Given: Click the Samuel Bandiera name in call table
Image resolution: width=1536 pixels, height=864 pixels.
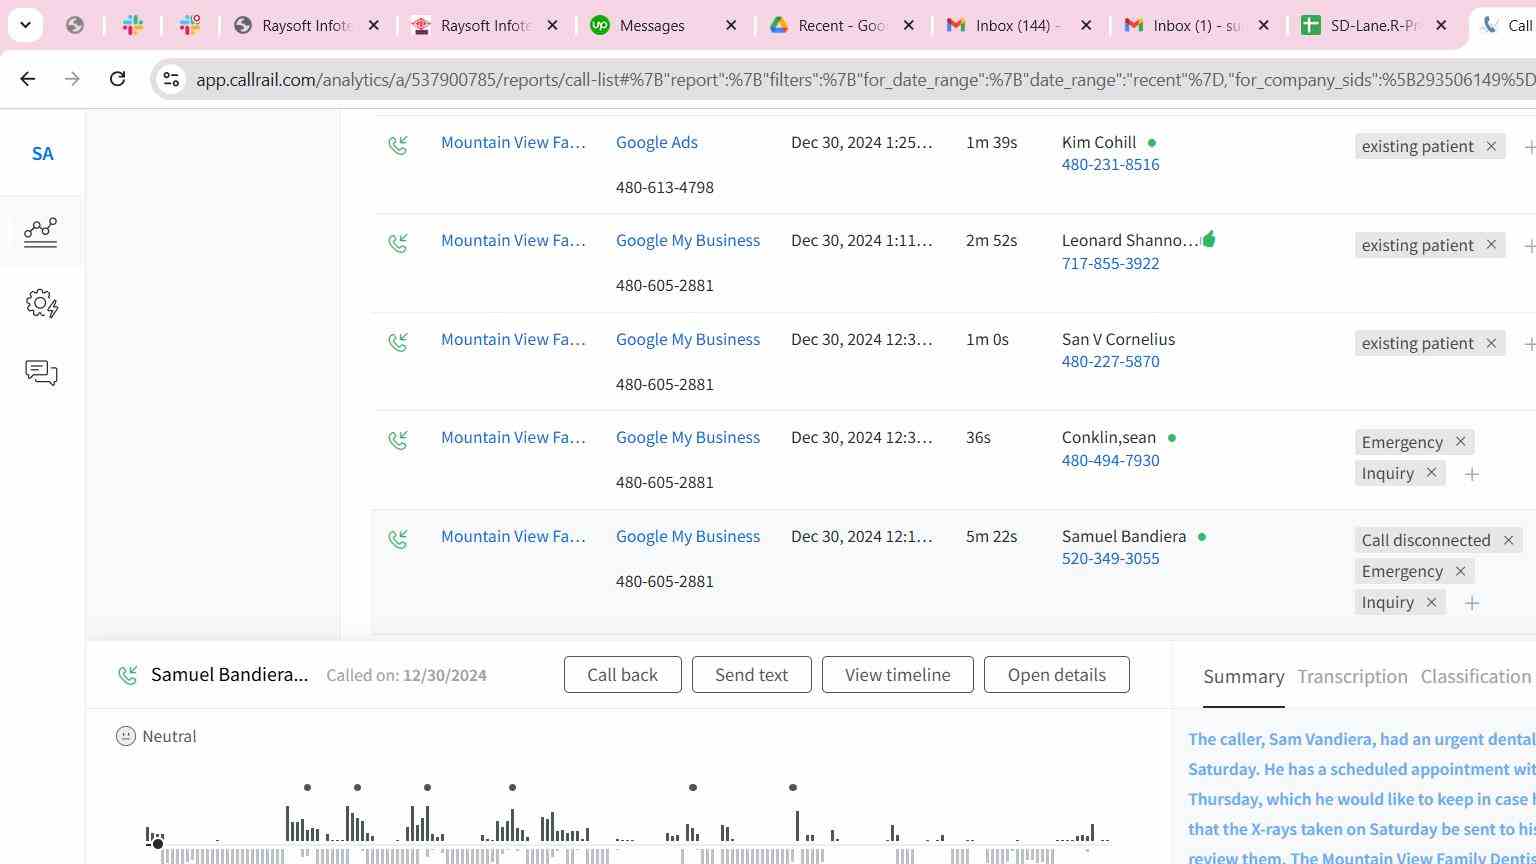Looking at the screenshot, I should pyautogui.click(x=1124, y=537).
